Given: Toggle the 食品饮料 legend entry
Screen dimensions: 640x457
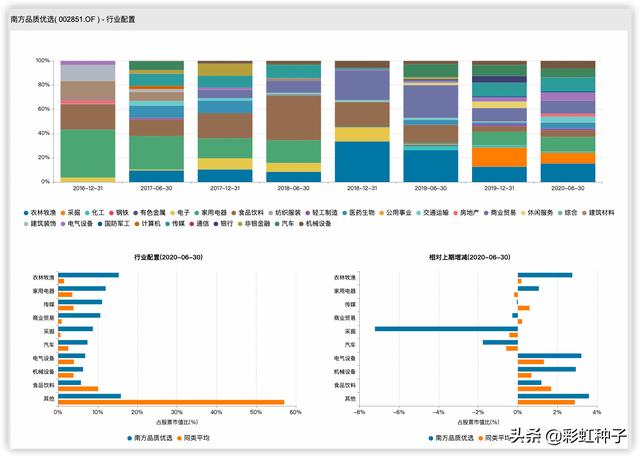Looking at the screenshot, I should click(x=247, y=213).
